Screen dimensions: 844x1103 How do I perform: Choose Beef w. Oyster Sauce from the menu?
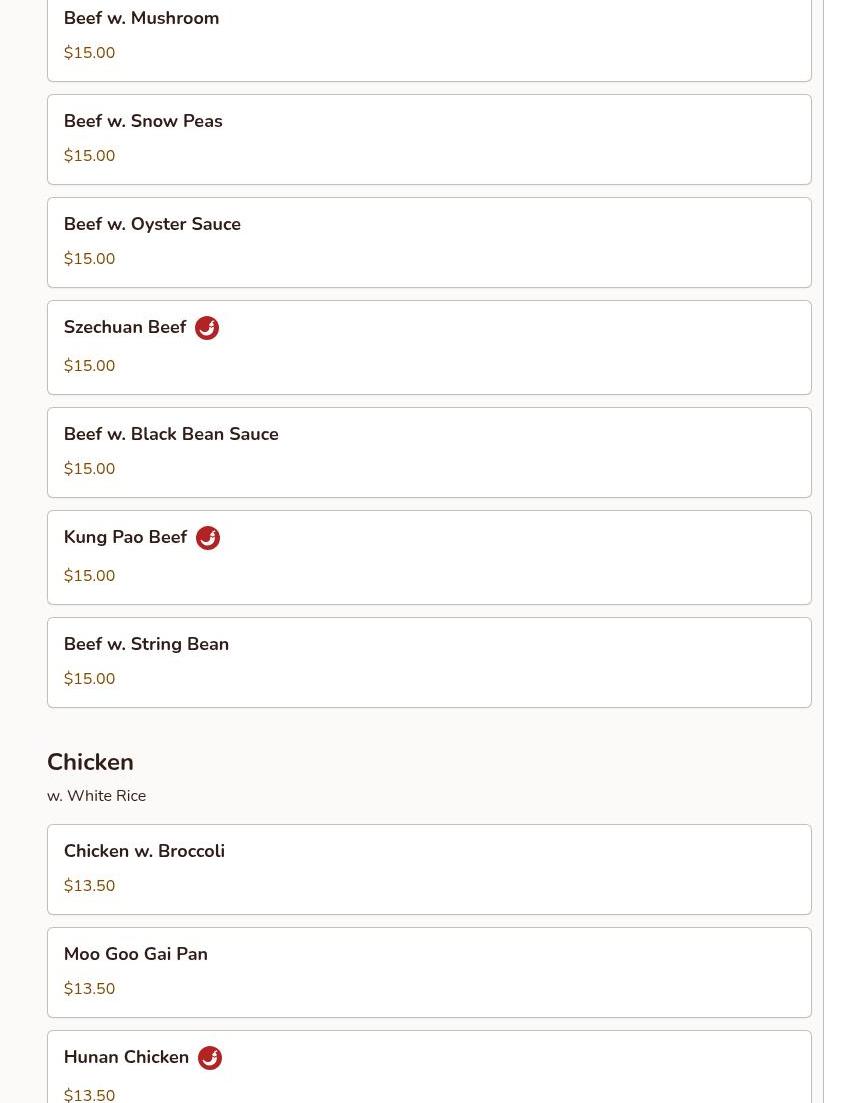click(x=429, y=243)
